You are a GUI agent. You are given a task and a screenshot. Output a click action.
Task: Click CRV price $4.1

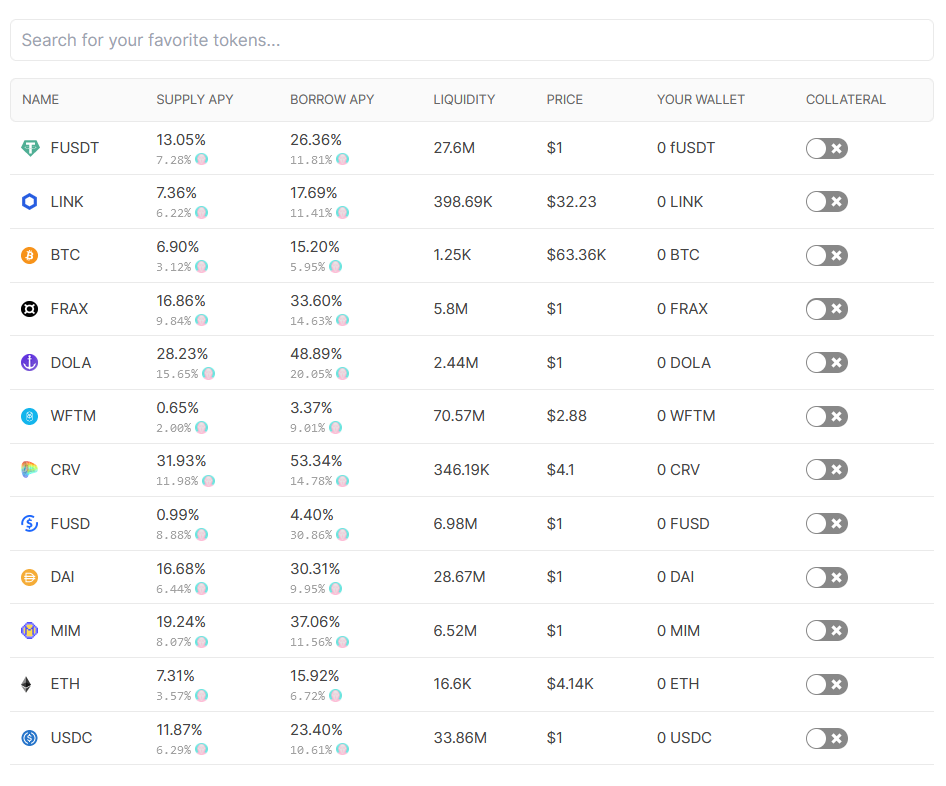pyautogui.click(x=560, y=469)
